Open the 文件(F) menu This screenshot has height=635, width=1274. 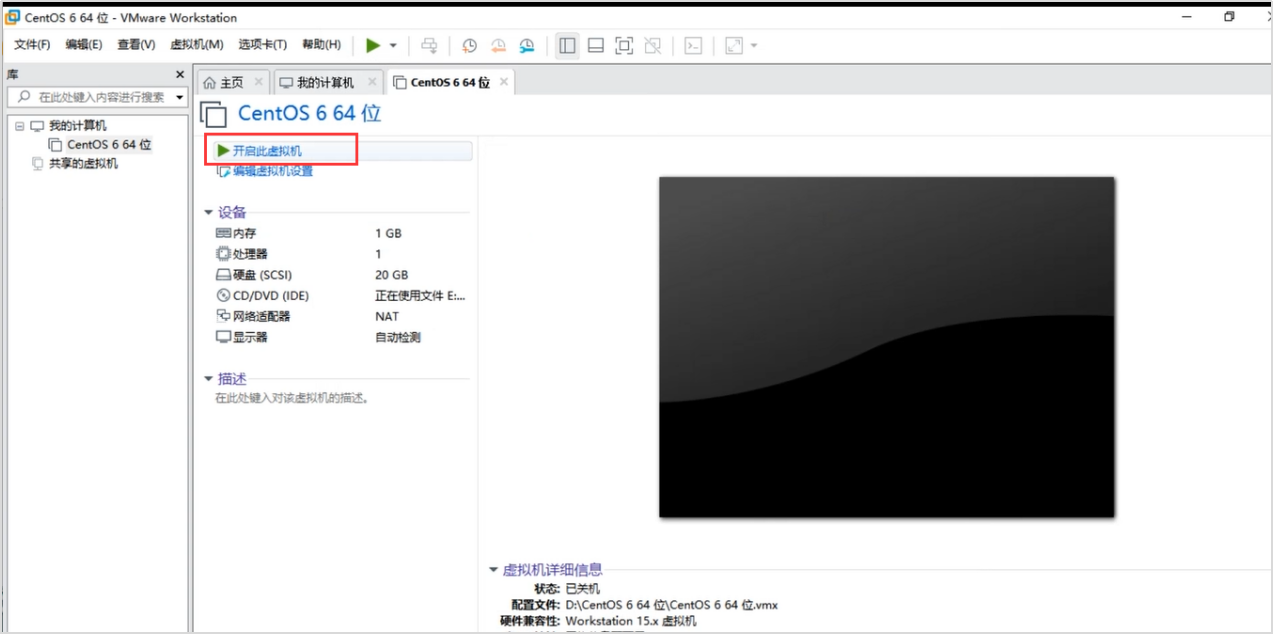tap(32, 45)
